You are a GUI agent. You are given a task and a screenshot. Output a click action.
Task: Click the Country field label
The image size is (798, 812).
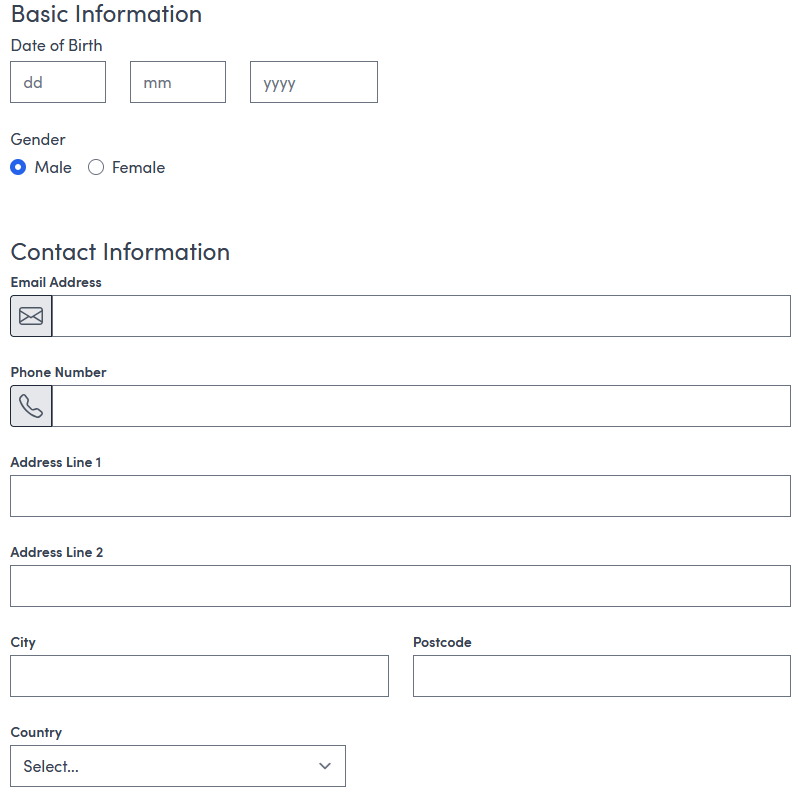36,732
